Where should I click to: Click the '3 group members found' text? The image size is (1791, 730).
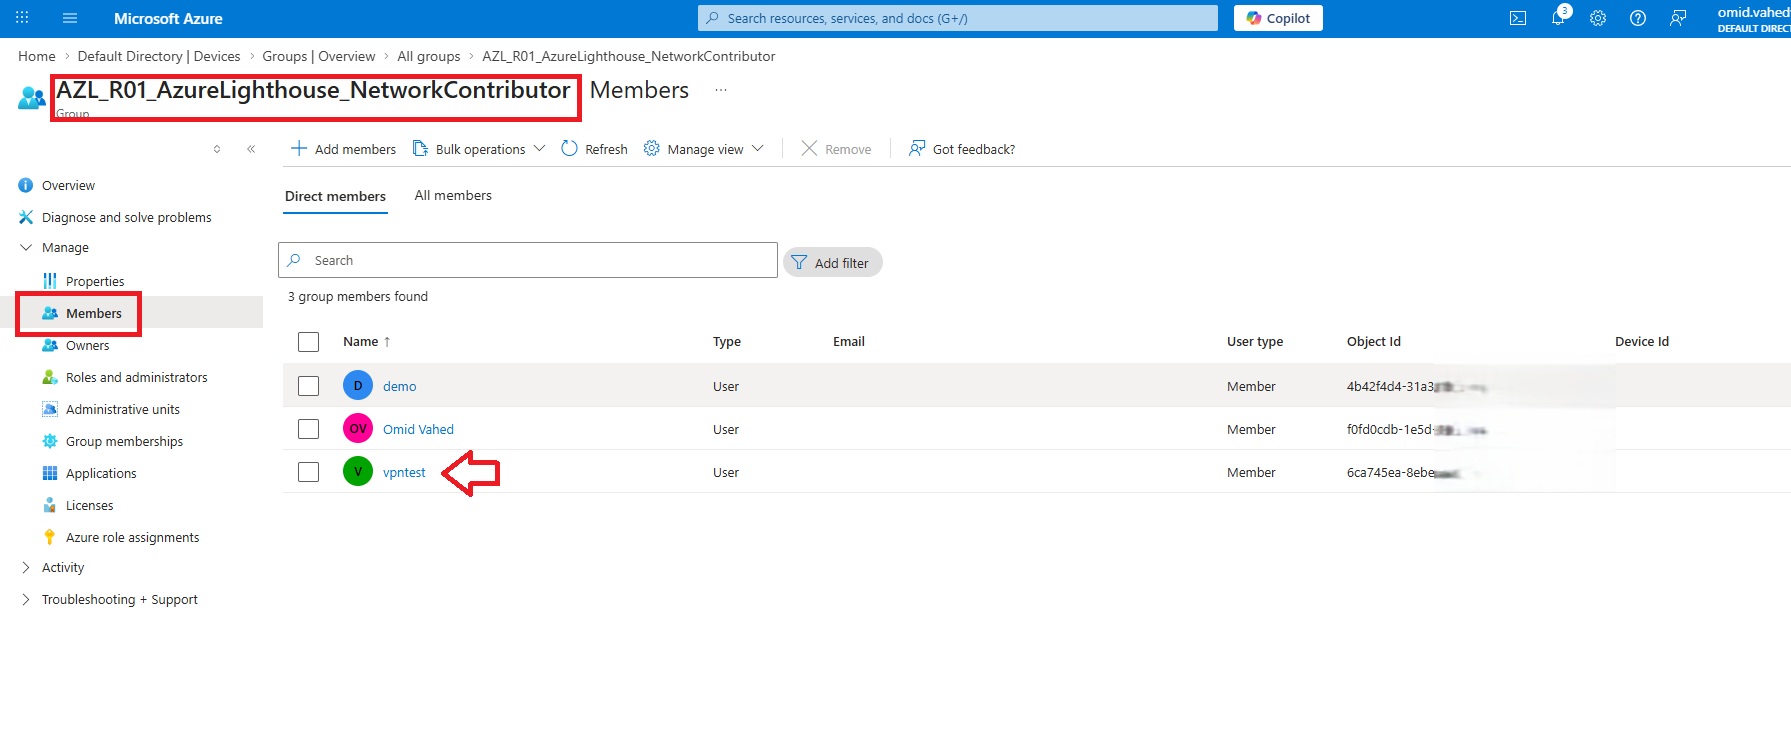coord(358,296)
